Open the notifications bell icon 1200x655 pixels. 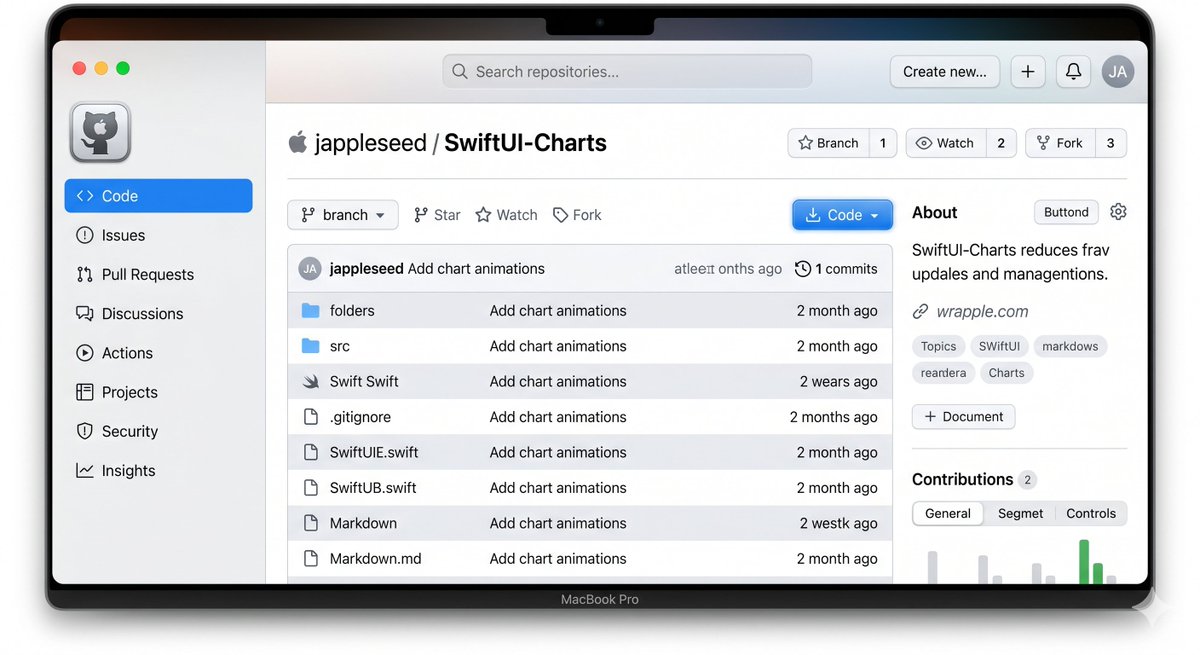point(1073,72)
